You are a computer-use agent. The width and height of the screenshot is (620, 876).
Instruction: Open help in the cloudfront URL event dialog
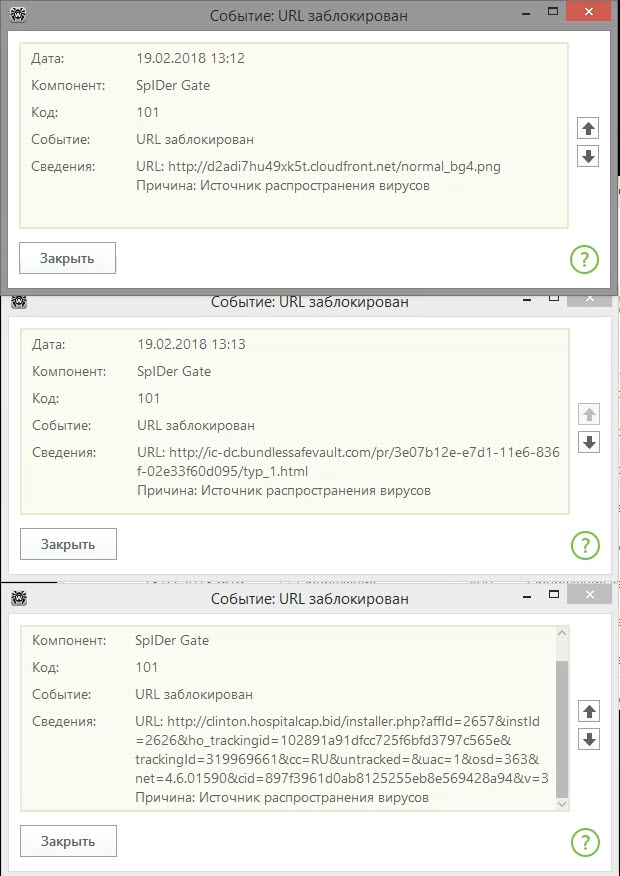point(584,260)
